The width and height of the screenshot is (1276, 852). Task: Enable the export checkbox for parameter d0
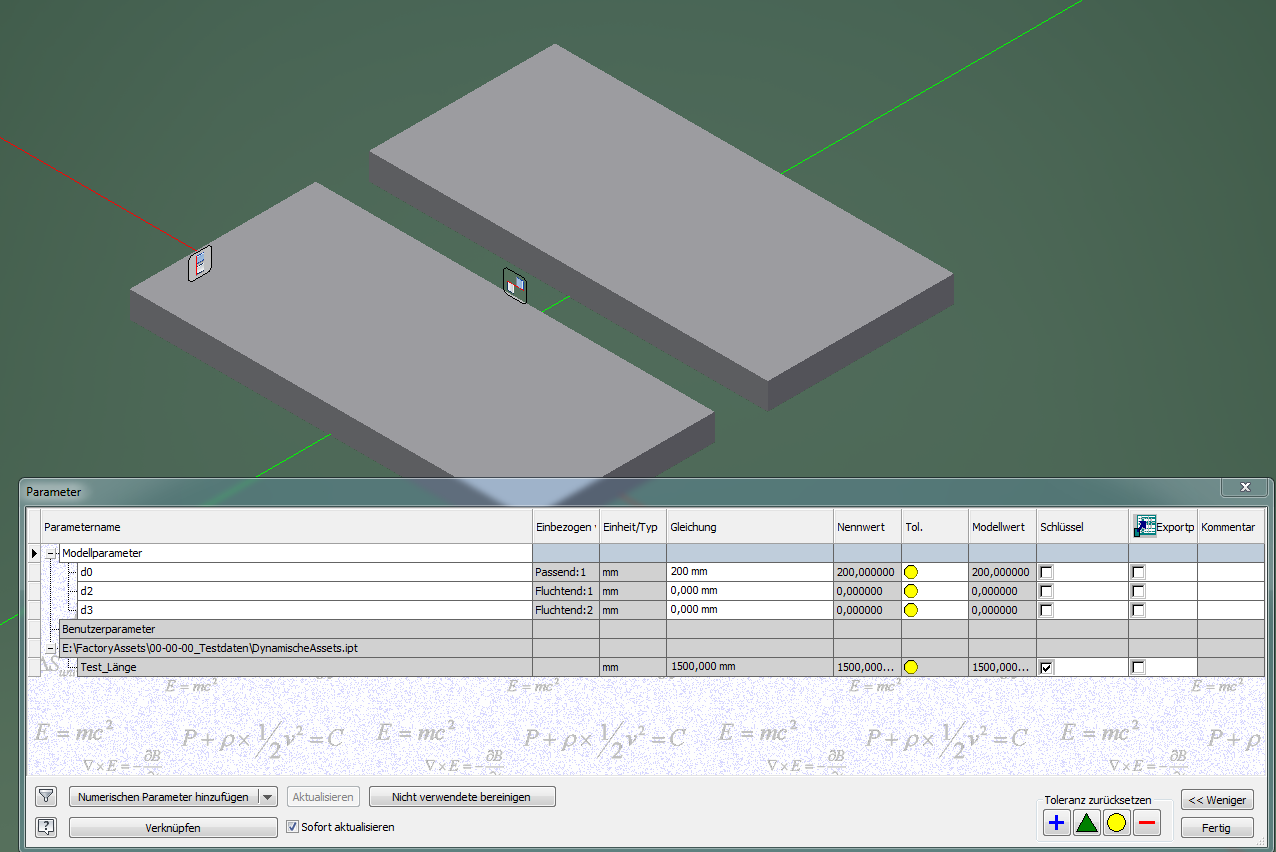point(1136,571)
